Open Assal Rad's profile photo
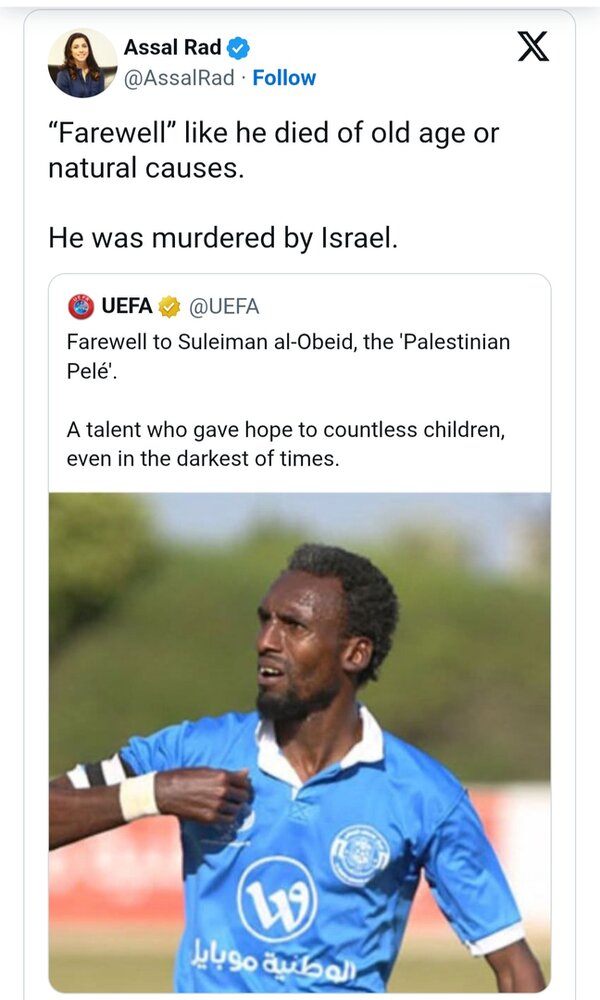This screenshot has height=1000, width=600. pos(82,62)
